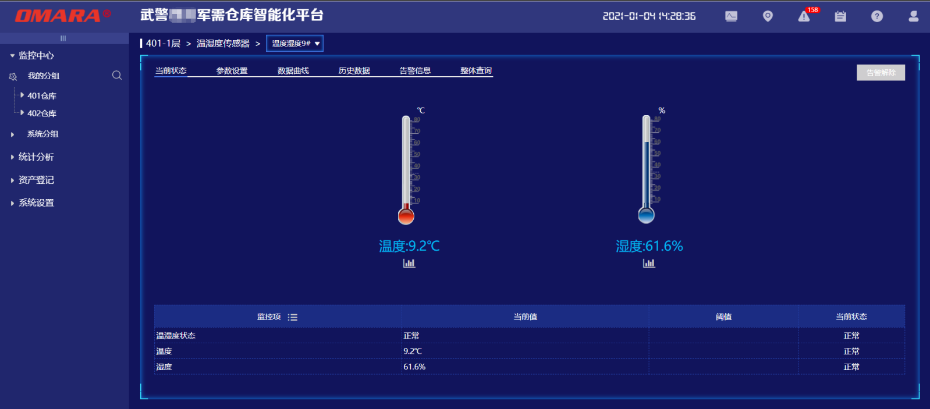Open the user profile icon

click(x=913, y=16)
